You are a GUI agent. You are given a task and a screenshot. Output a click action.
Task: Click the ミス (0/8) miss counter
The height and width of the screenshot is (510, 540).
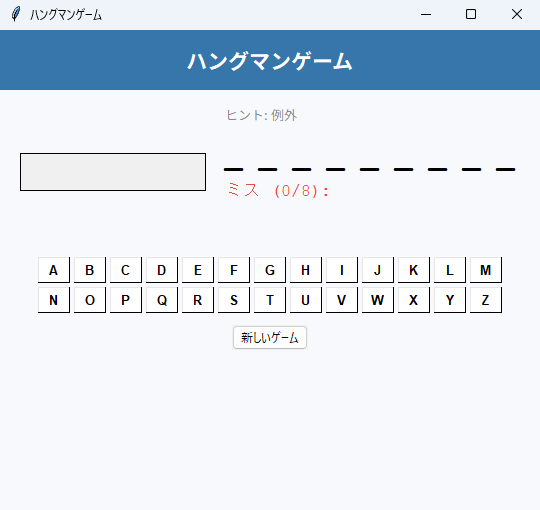pos(278,190)
